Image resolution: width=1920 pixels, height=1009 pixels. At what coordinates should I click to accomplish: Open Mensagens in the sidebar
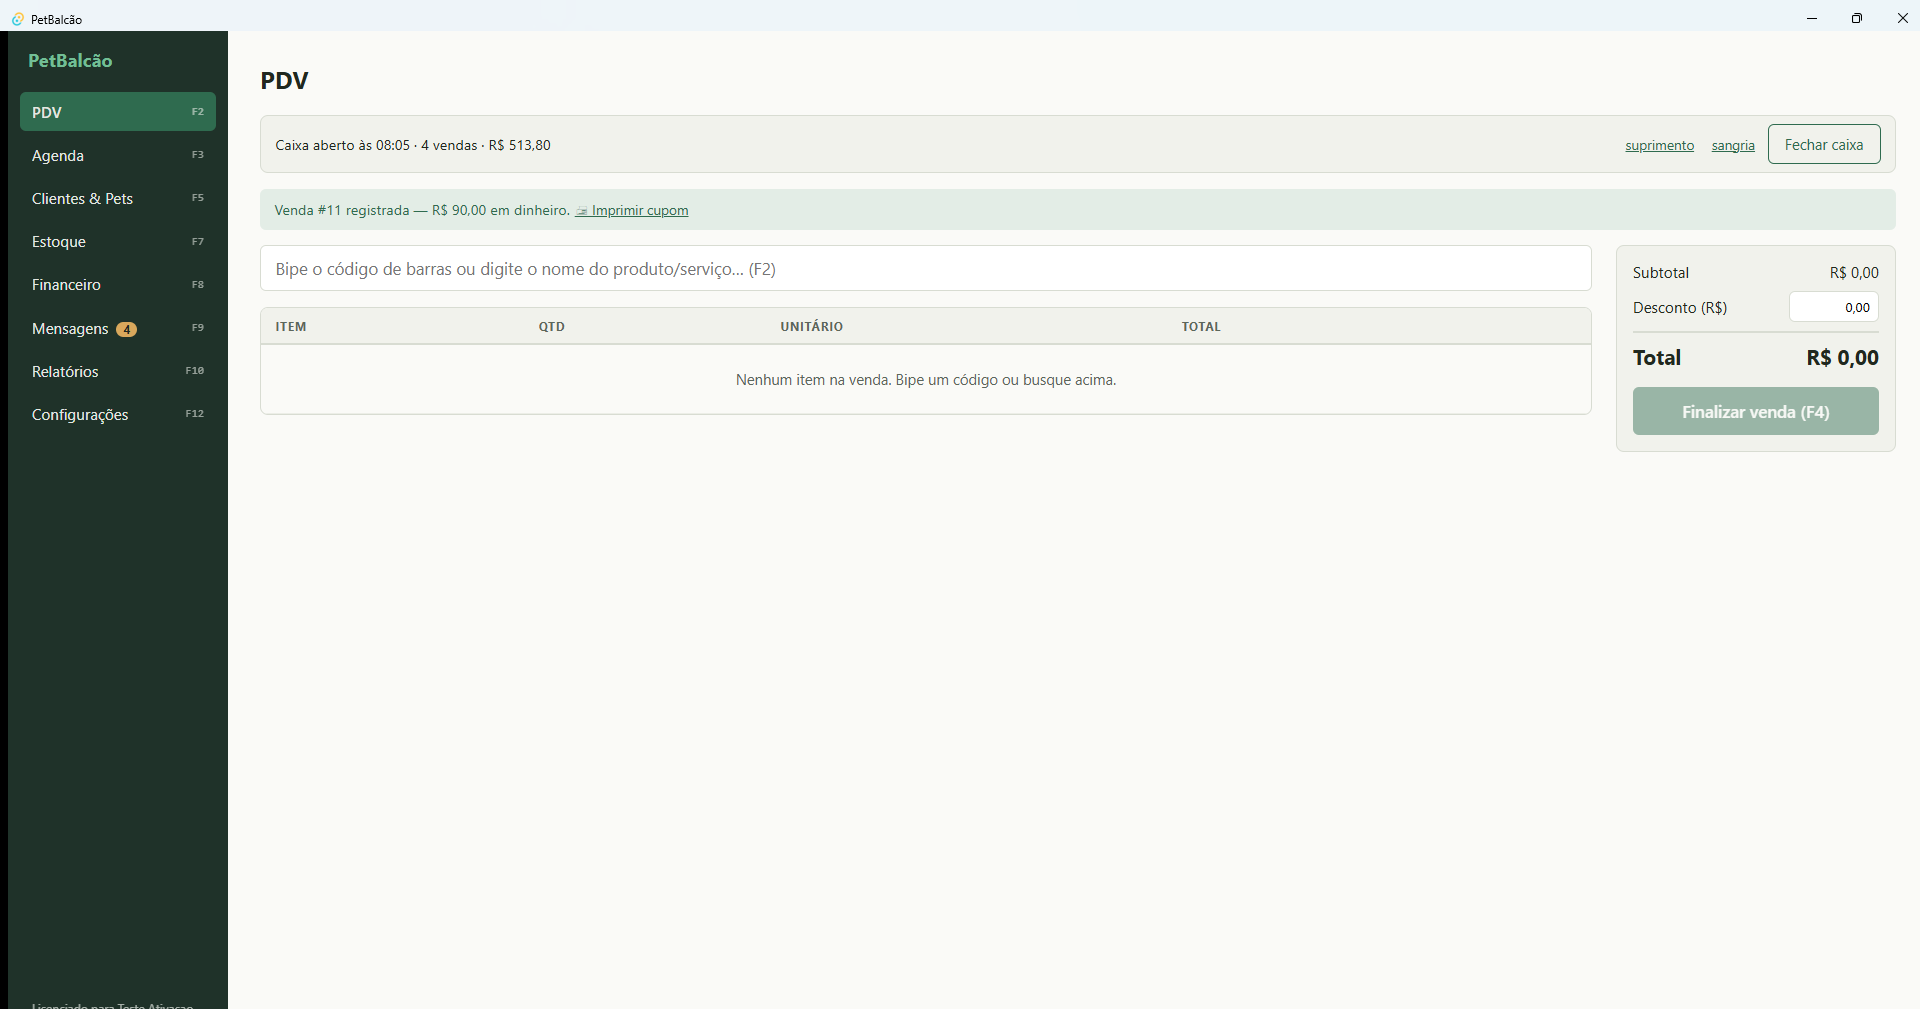point(118,328)
